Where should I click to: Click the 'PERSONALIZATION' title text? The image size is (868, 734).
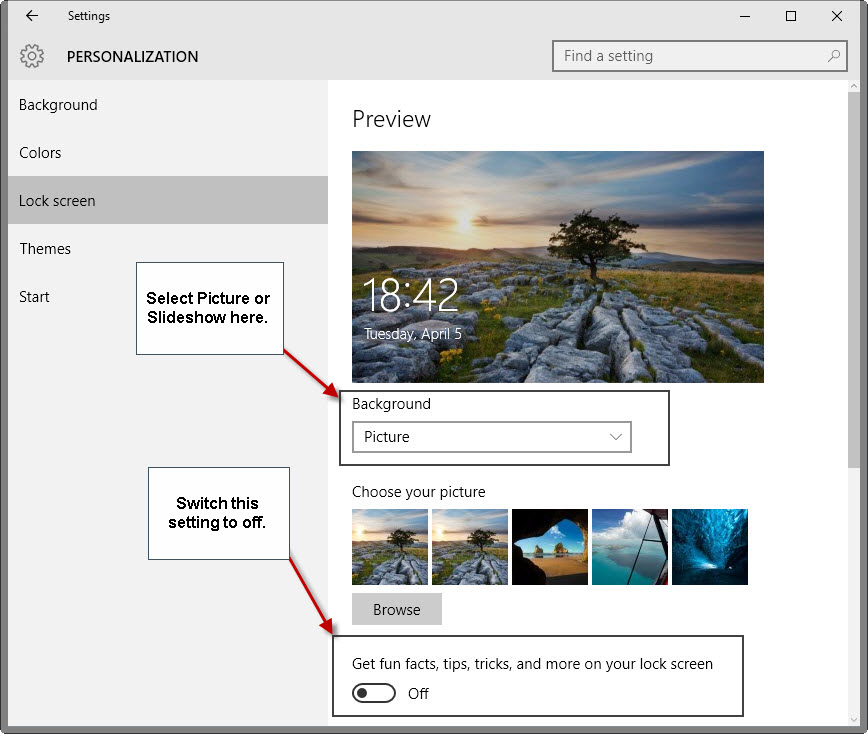pos(132,56)
